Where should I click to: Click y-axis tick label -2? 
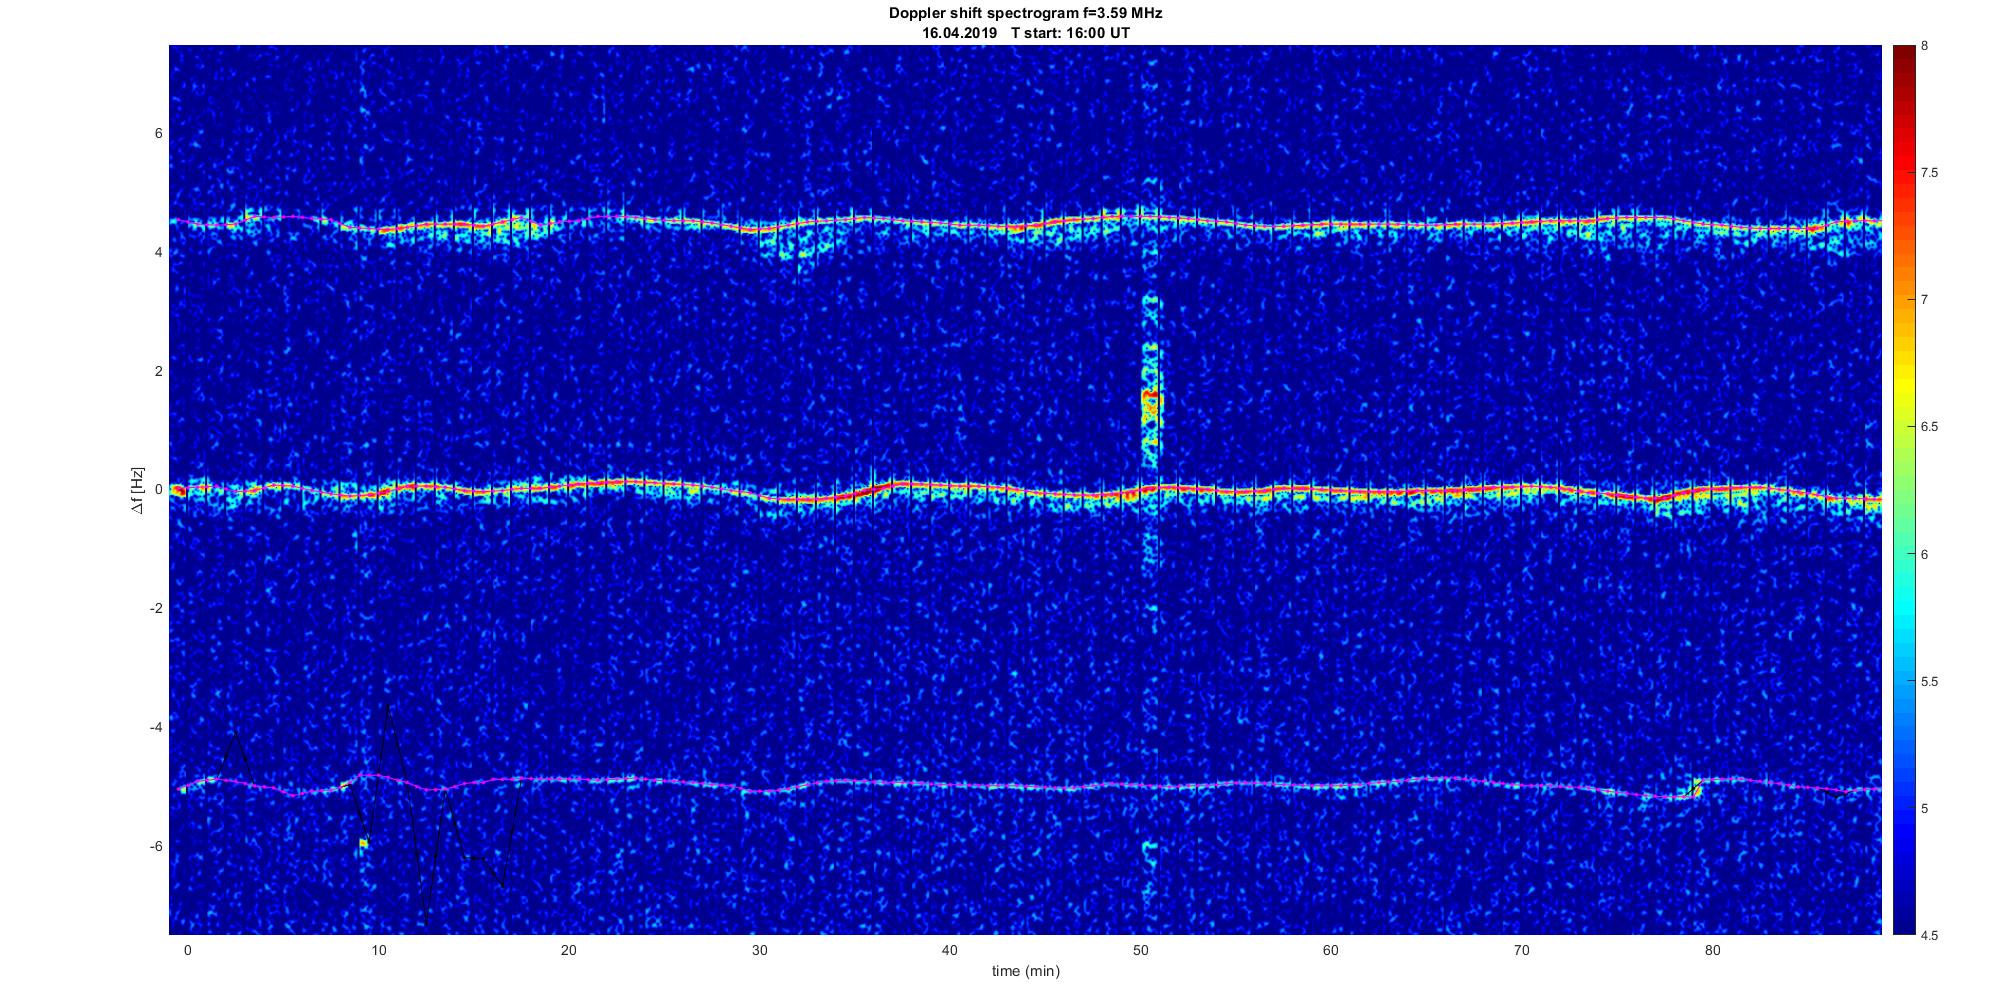tap(155, 608)
